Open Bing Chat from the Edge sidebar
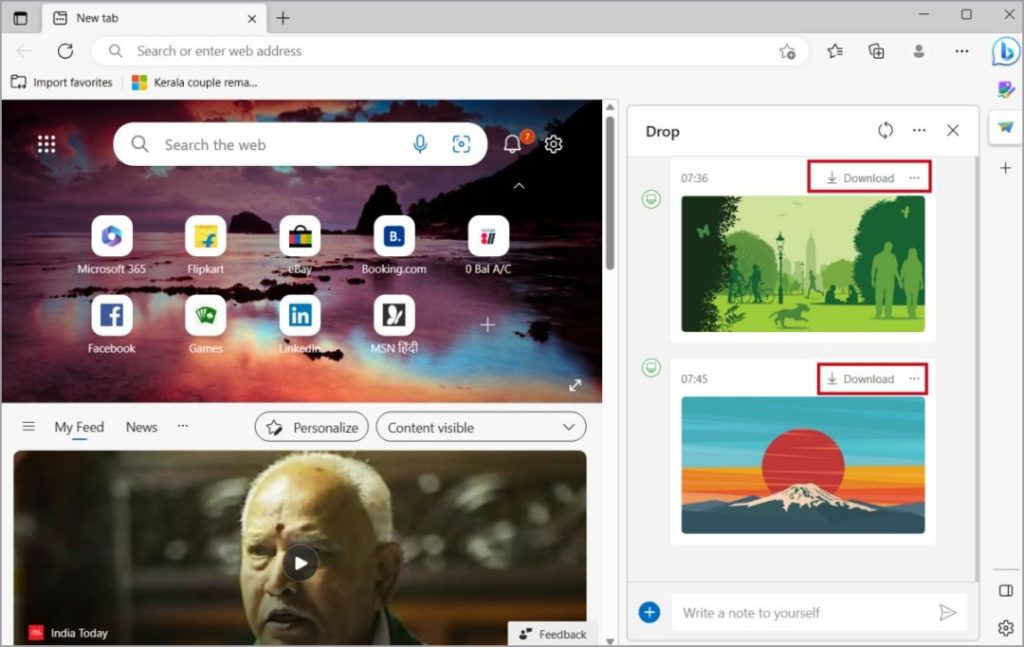 [x=1005, y=52]
